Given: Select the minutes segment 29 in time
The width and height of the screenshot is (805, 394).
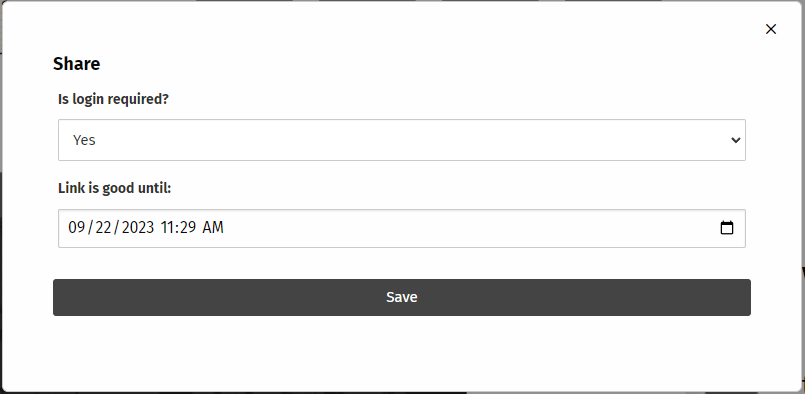Looking at the screenshot, I should pyautogui.click(x=187, y=228).
